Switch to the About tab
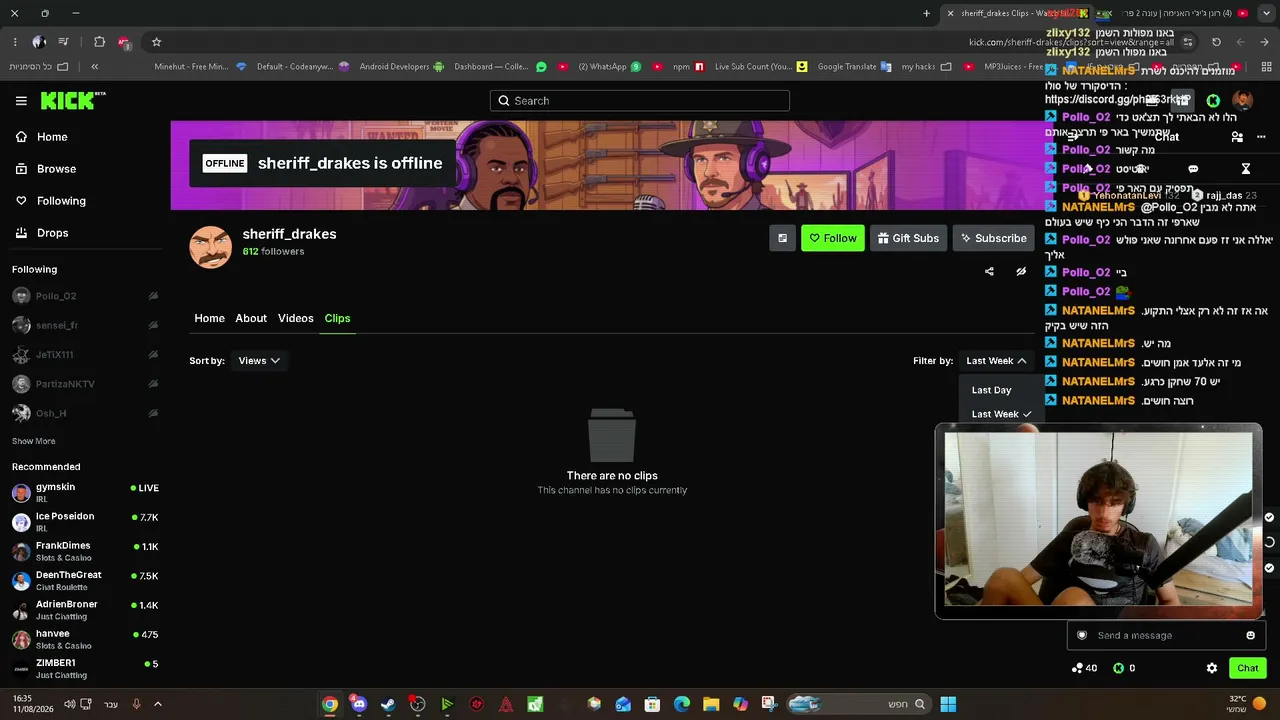Image resolution: width=1280 pixels, height=720 pixels. click(251, 318)
